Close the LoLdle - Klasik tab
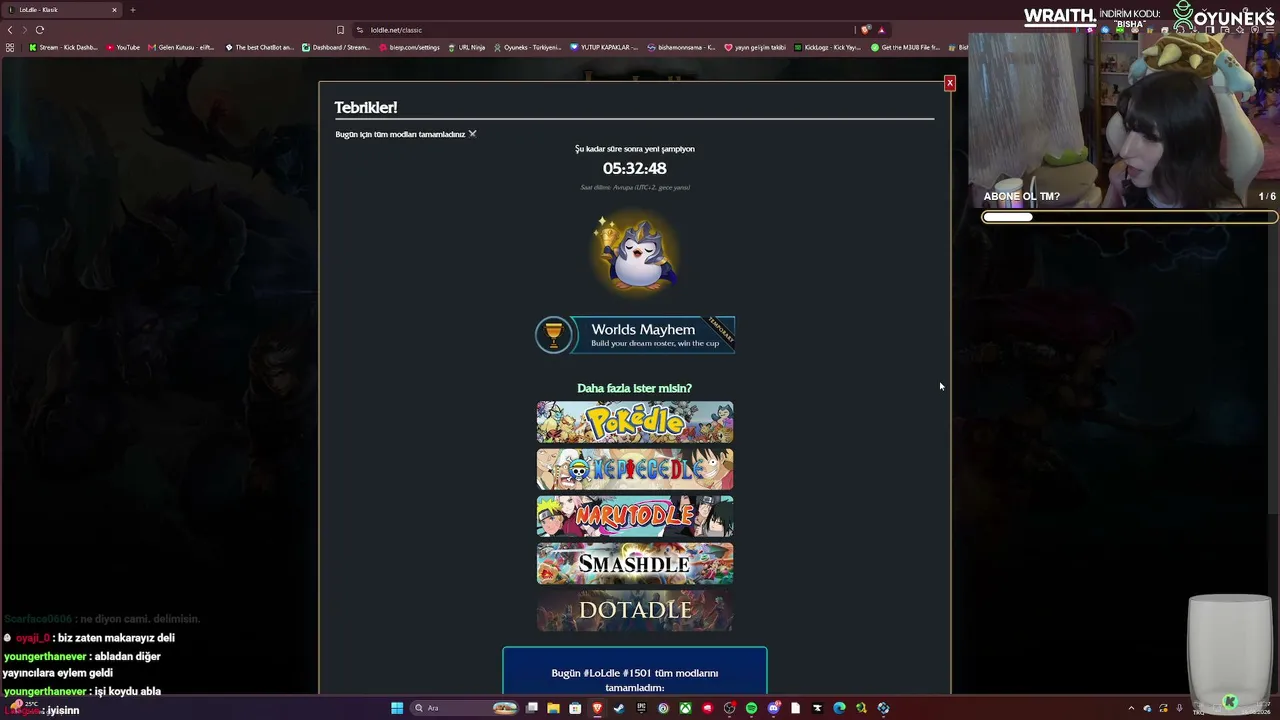 pyautogui.click(x=114, y=10)
